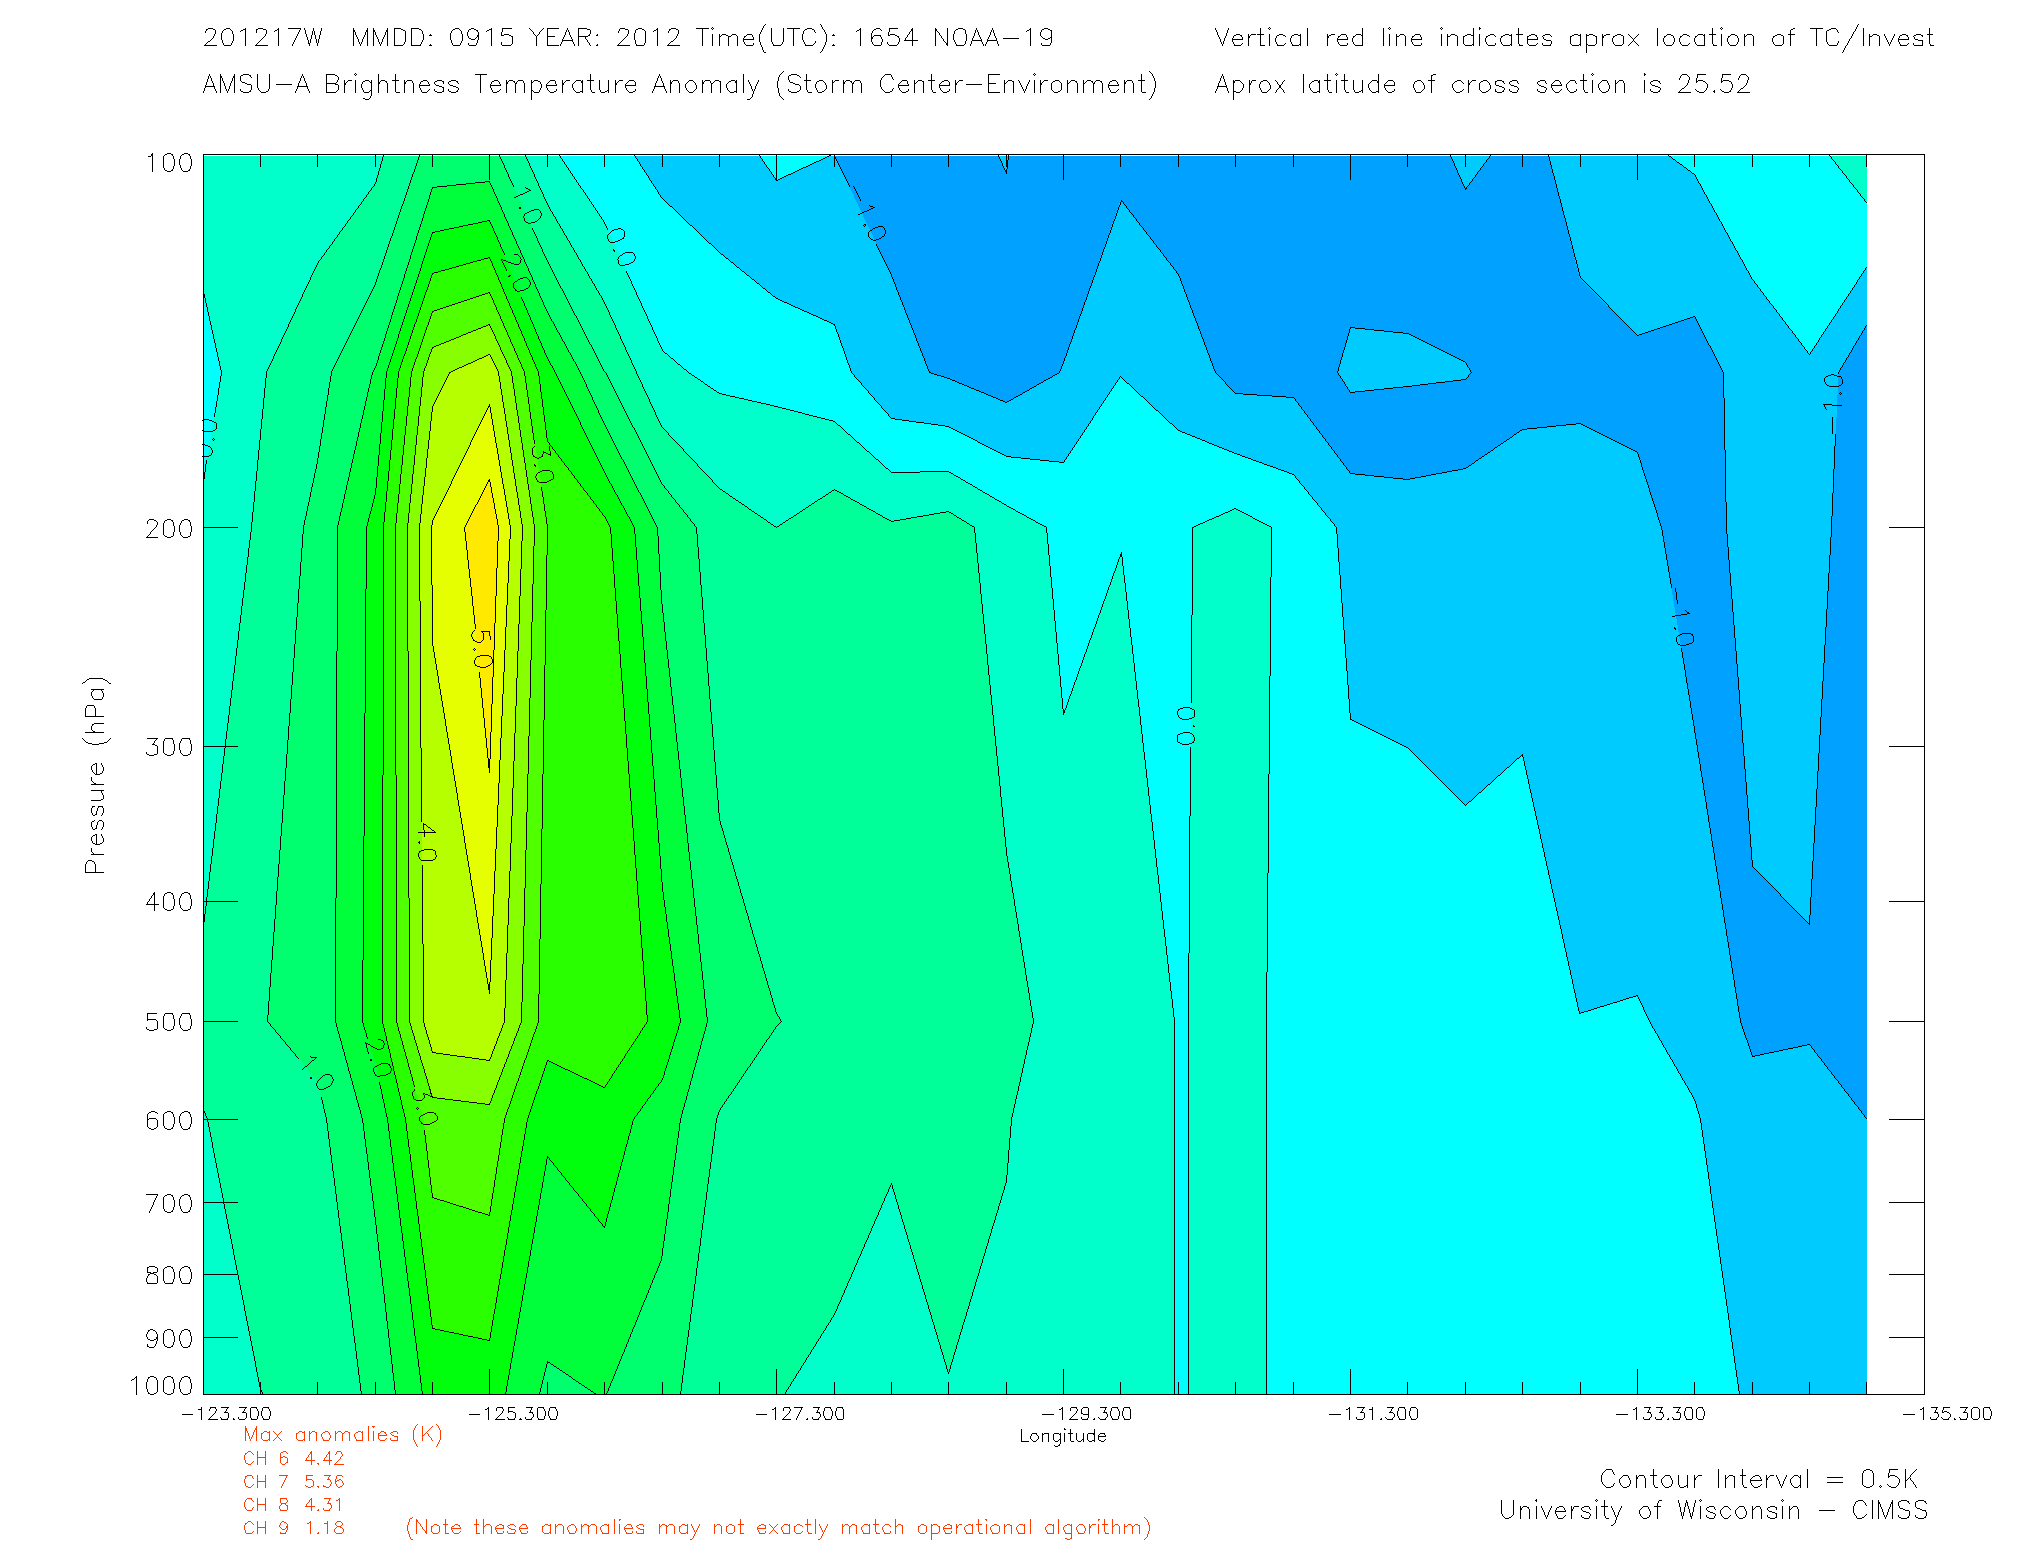This screenshot has height=1550, width=2025.
Task: Click the Pressure (hPa) axis title
Action: click(x=95, y=776)
